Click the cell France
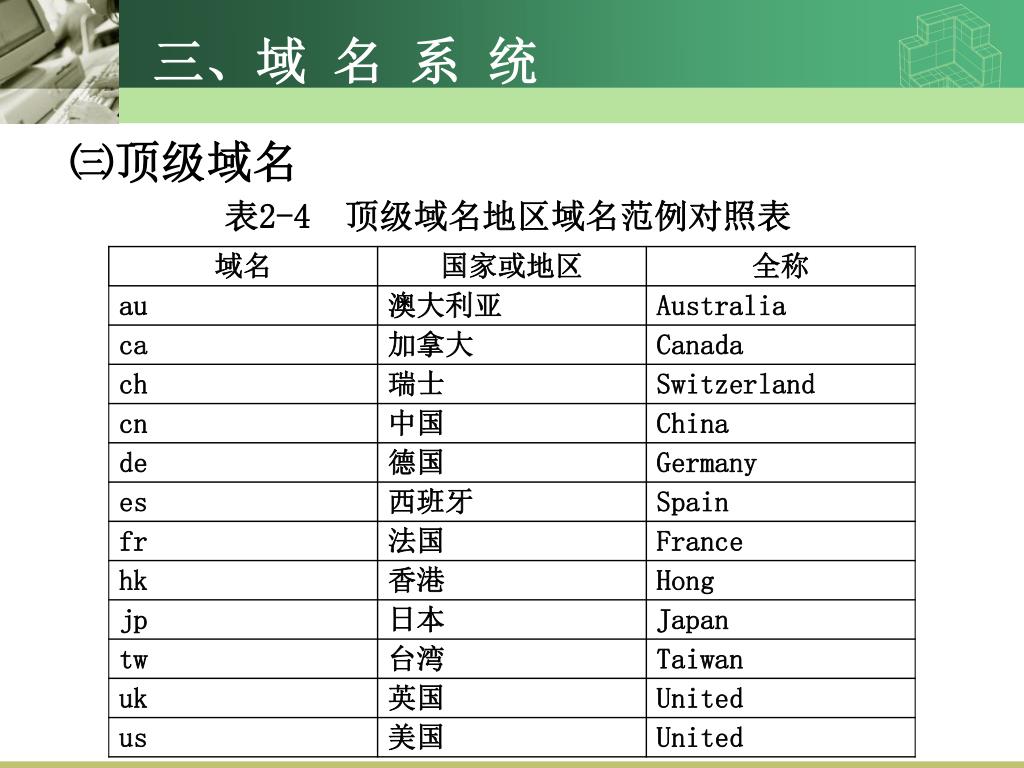The height and width of the screenshot is (768, 1024). pos(780,541)
